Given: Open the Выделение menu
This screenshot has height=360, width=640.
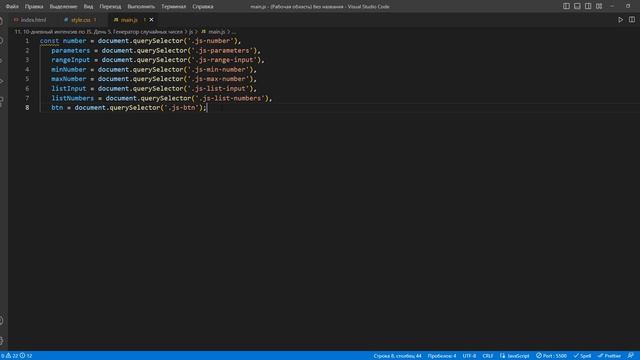Looking at the screenshot, I should 63,7.
